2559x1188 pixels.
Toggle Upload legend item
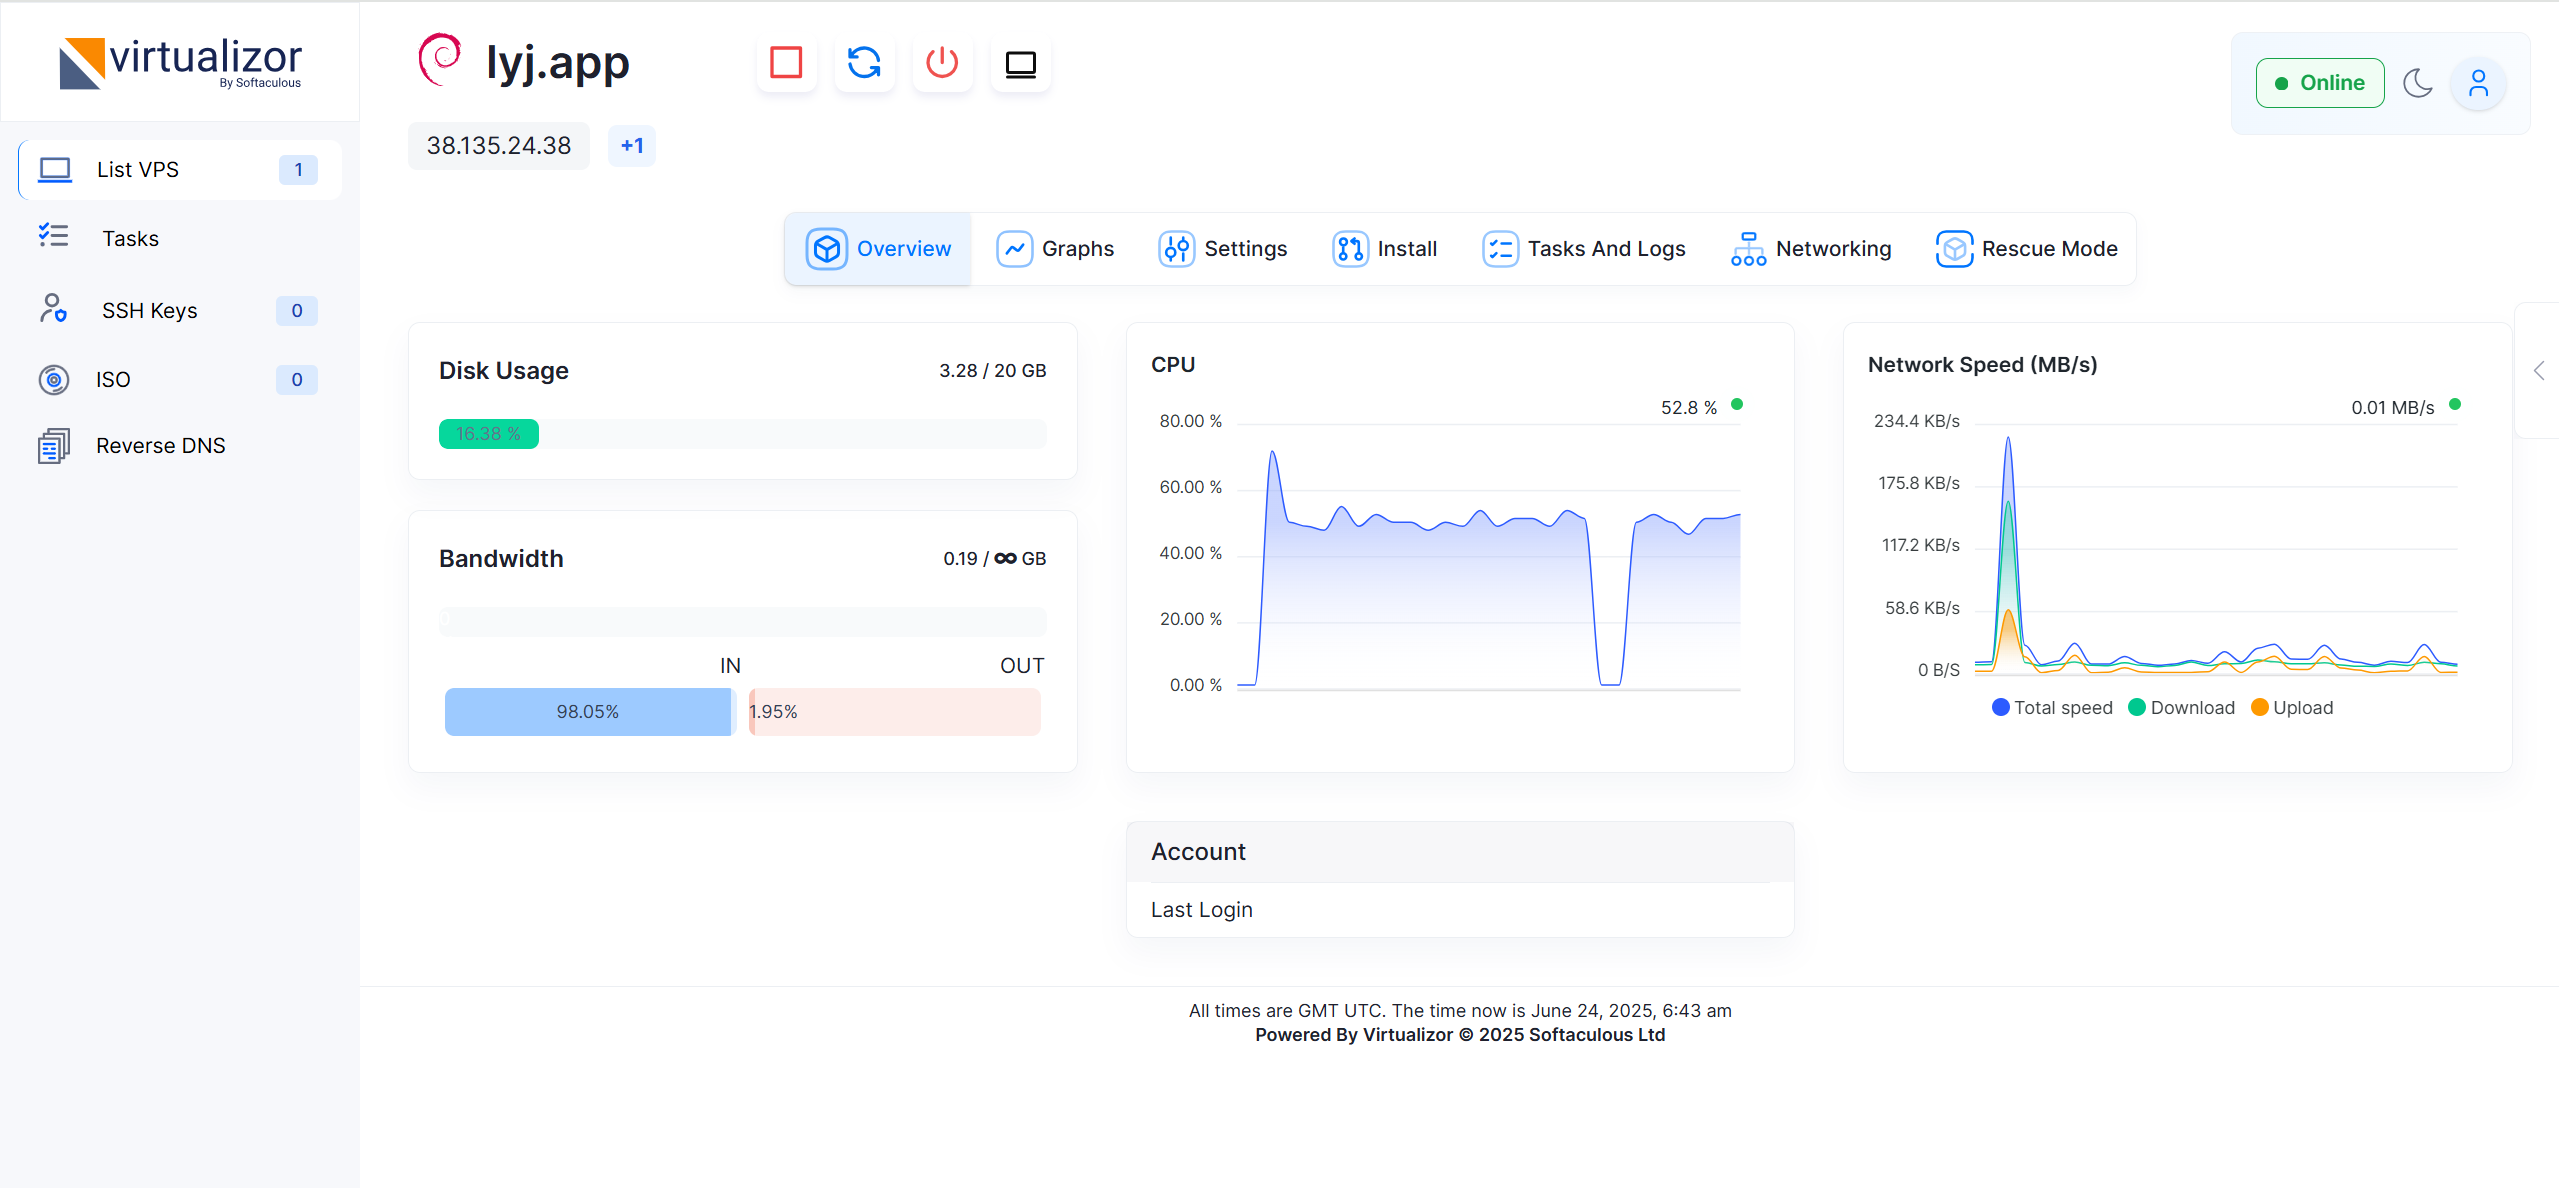[x=2292, y=708]
